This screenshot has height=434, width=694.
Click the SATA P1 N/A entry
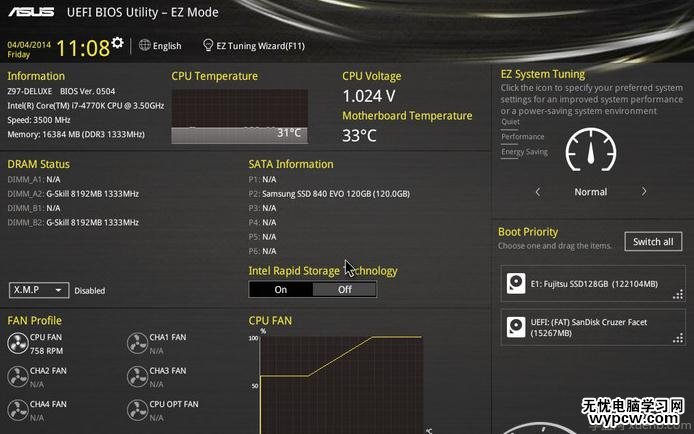(262, 180)
